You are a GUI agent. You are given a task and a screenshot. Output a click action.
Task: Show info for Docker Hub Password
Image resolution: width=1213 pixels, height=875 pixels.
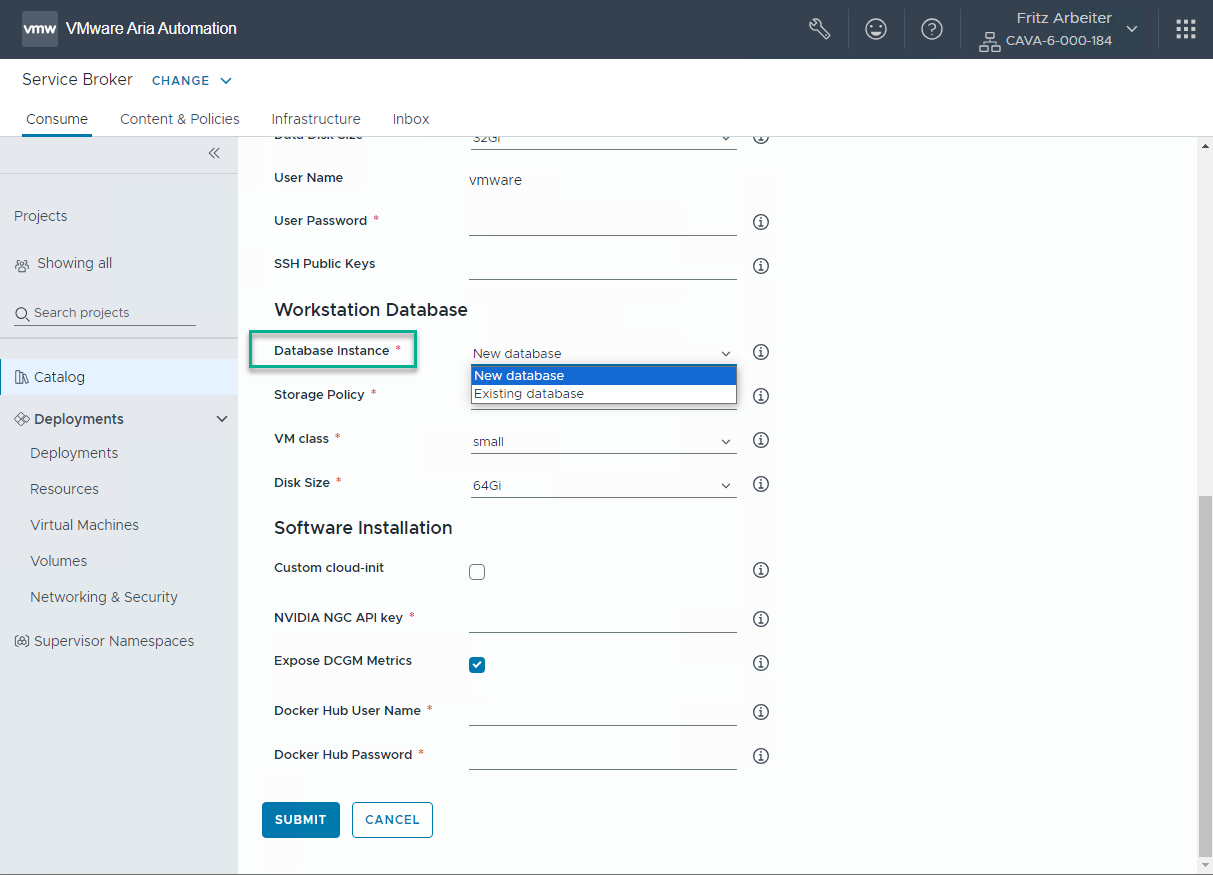761,756
